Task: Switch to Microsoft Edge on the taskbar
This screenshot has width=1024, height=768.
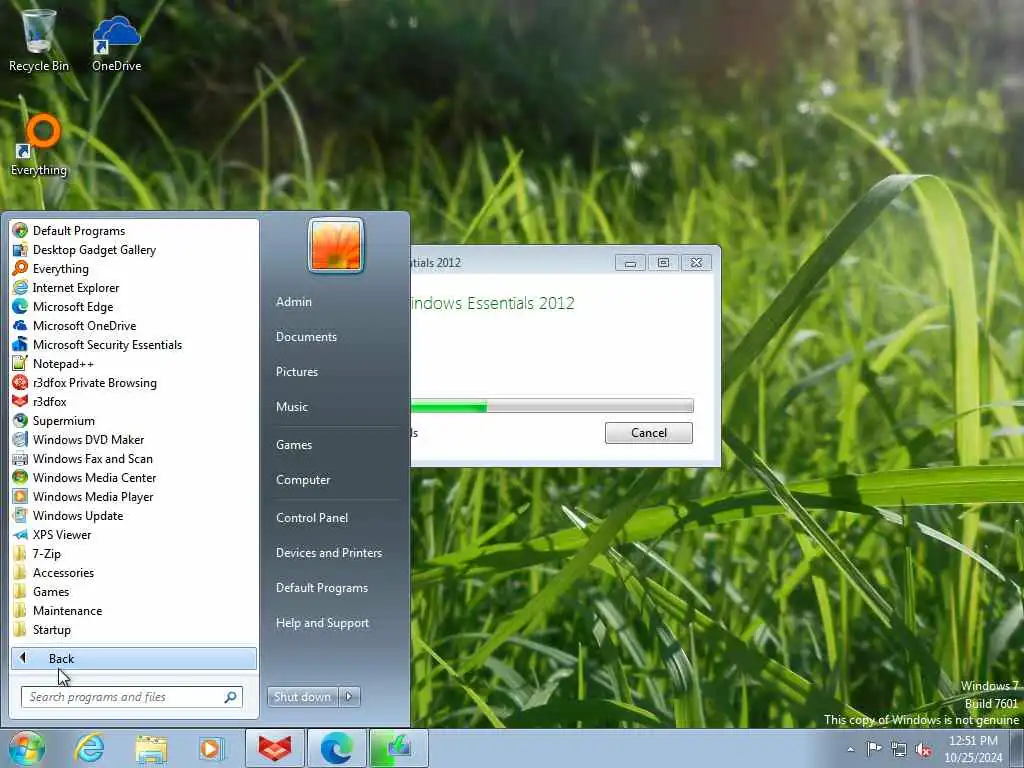Action: pos(336,748)
